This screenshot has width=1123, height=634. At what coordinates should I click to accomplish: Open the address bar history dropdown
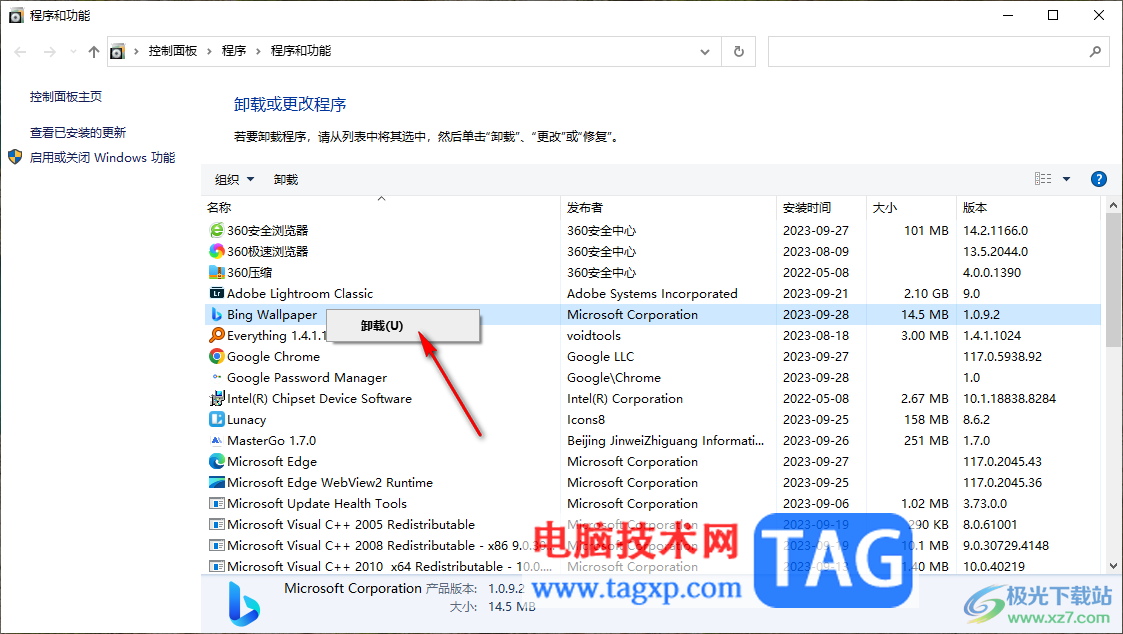[705, 52]
